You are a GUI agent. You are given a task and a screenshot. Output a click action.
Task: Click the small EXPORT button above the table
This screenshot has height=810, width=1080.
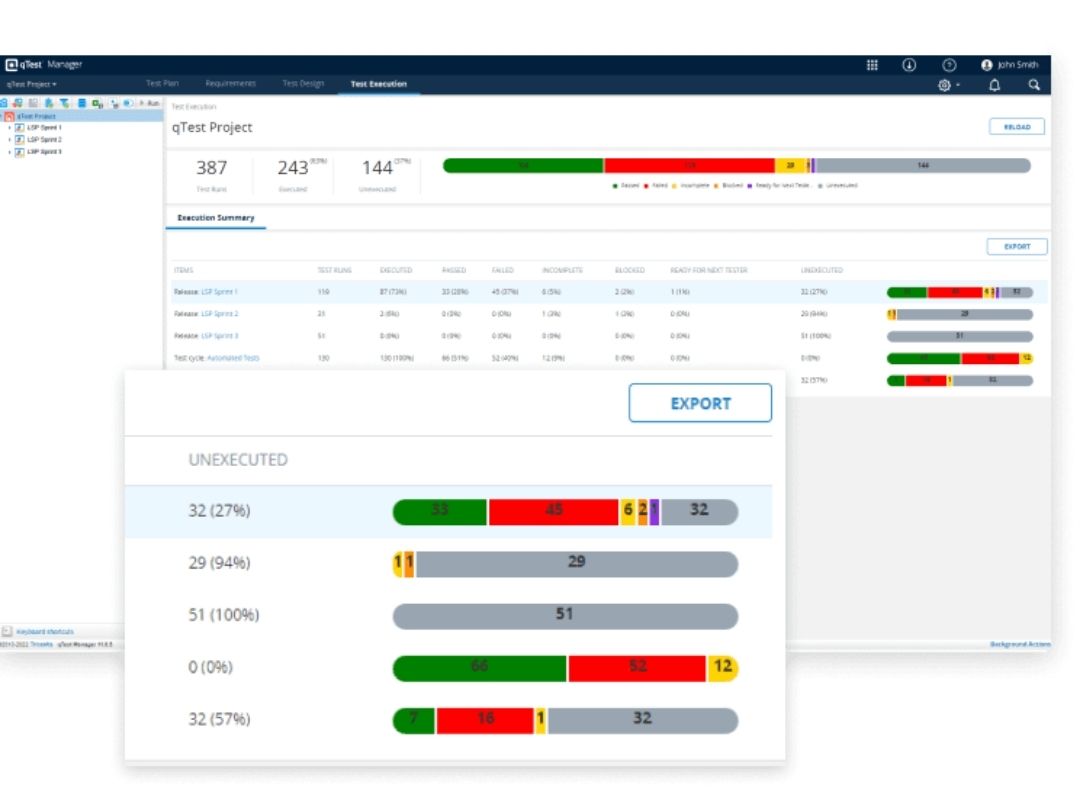coord(1017,247)
